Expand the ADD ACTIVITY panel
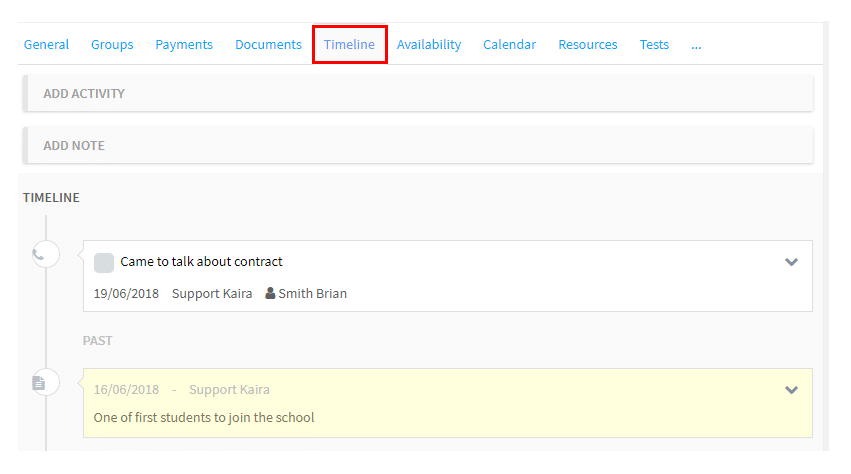Viewport: 851px width, 474px height. 418,93
